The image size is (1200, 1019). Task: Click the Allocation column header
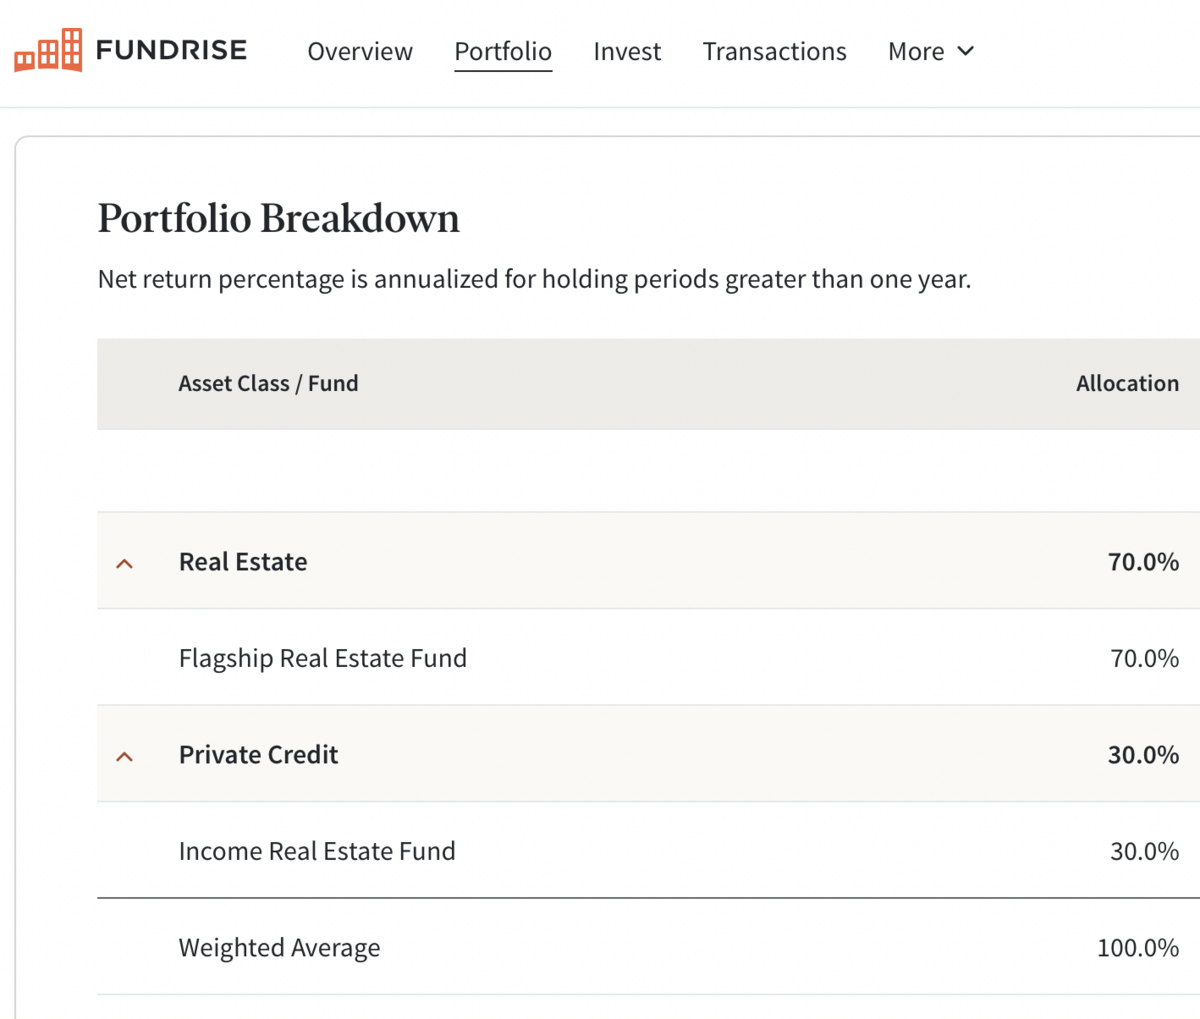[1127, 384]
